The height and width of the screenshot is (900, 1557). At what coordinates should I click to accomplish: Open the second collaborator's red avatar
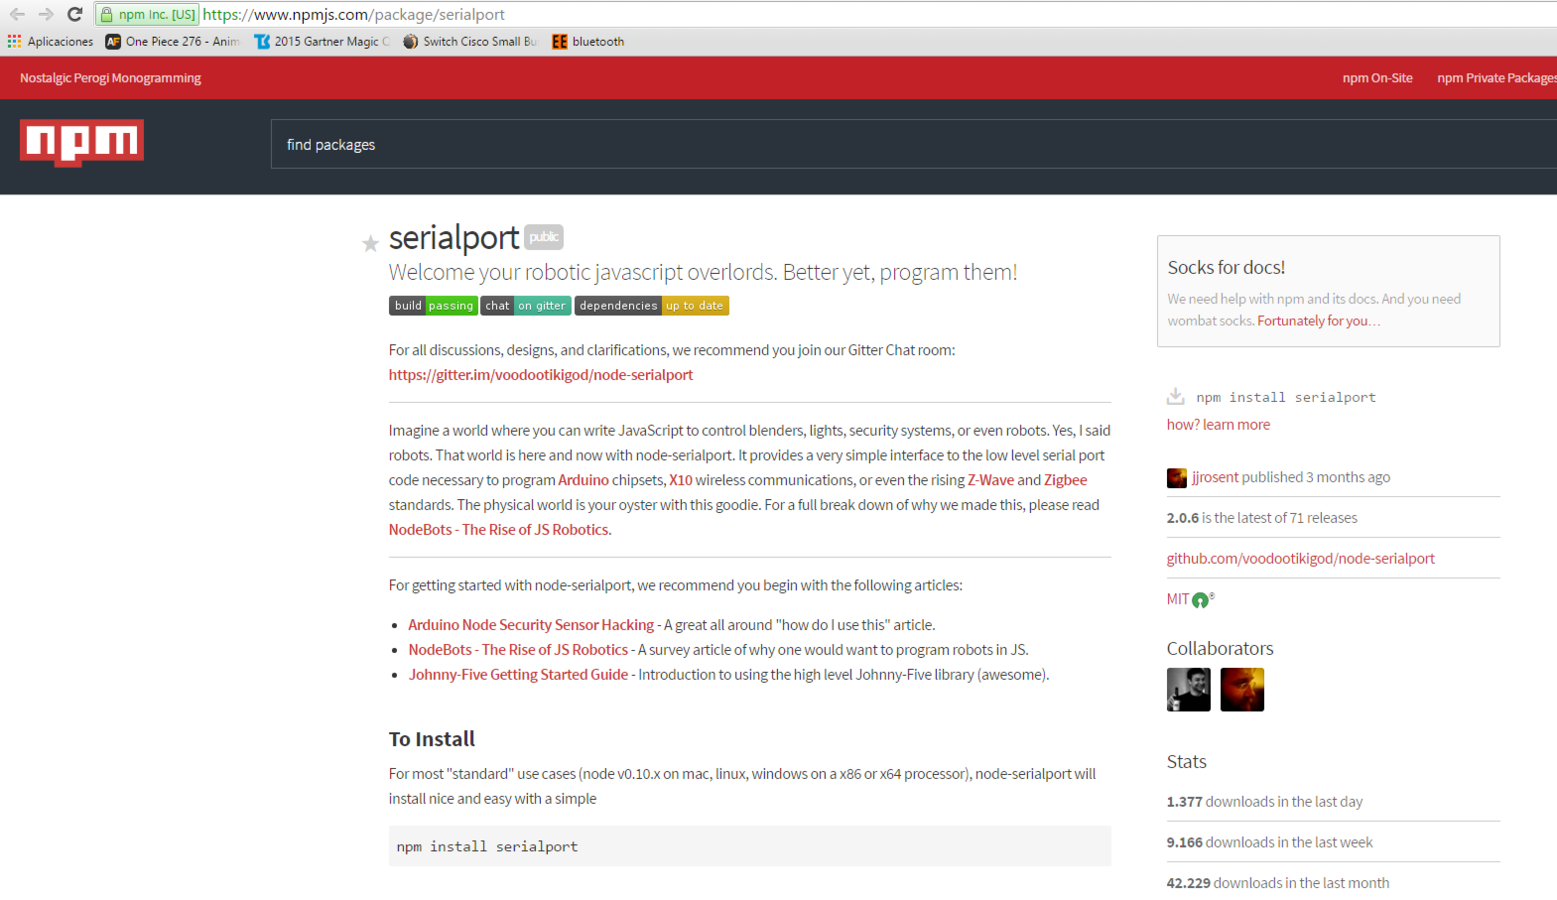(1242, 690)
